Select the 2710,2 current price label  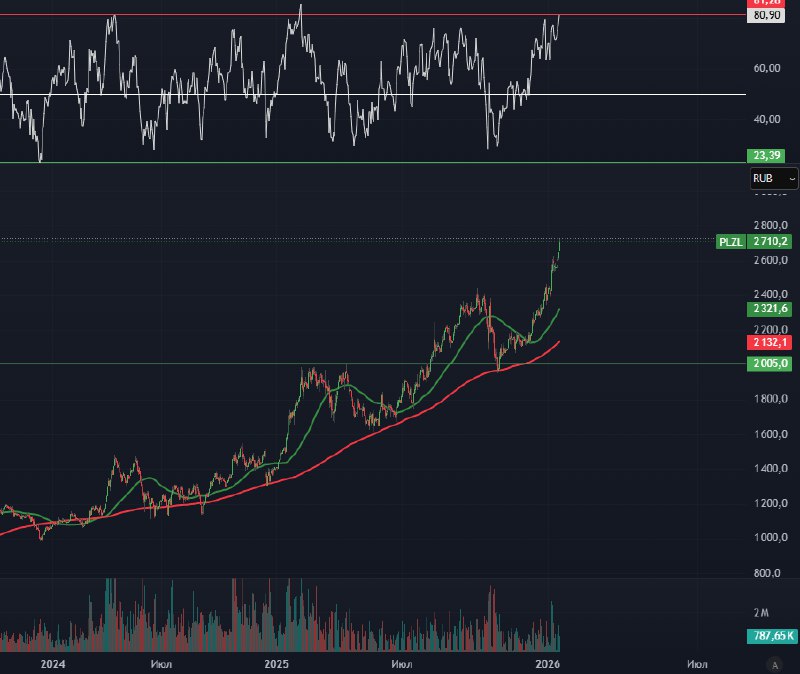click(771, 242)
